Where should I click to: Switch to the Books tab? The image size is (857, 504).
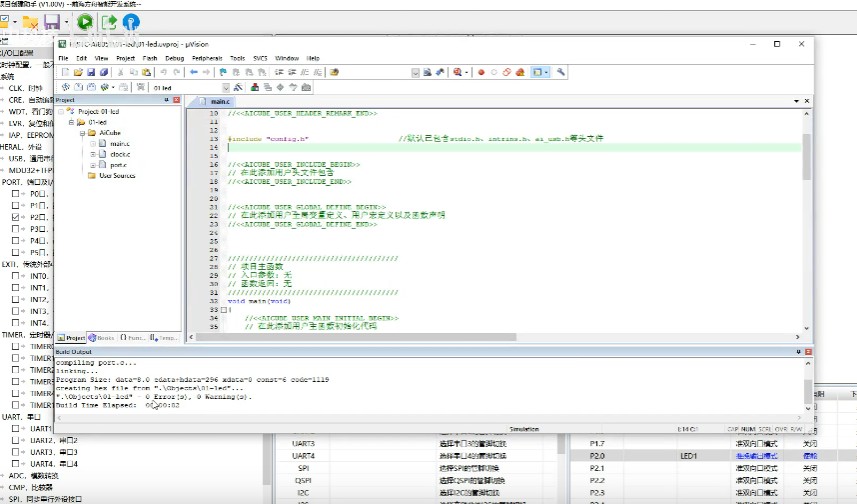[x=103, y=338]
